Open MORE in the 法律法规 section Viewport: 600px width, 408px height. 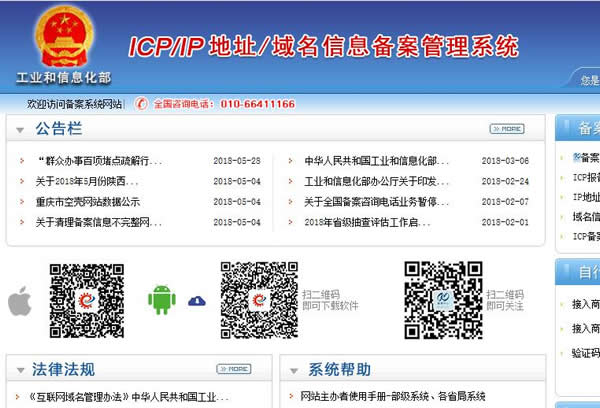[x=233, y=369]
